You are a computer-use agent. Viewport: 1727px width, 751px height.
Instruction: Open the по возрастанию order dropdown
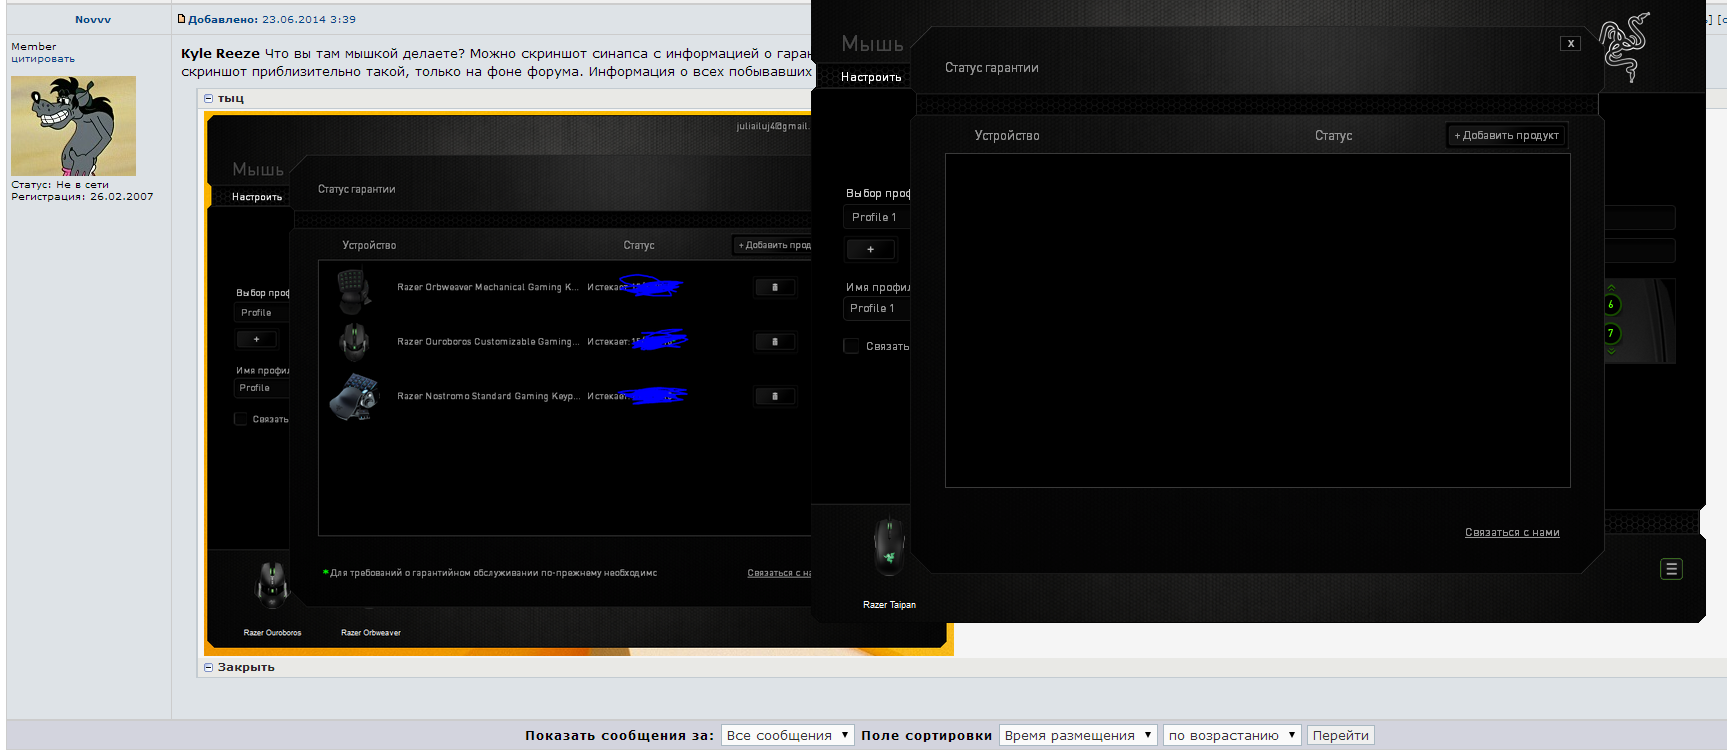coord(1232,735)
